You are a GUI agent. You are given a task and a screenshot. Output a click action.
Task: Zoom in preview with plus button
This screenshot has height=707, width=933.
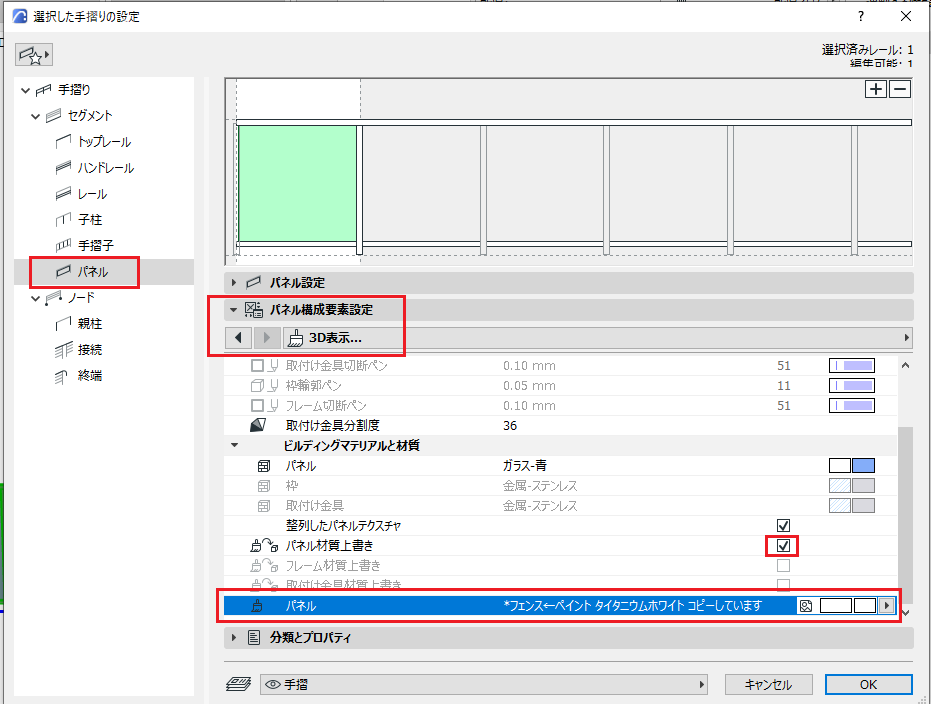(x=876, y=89)
